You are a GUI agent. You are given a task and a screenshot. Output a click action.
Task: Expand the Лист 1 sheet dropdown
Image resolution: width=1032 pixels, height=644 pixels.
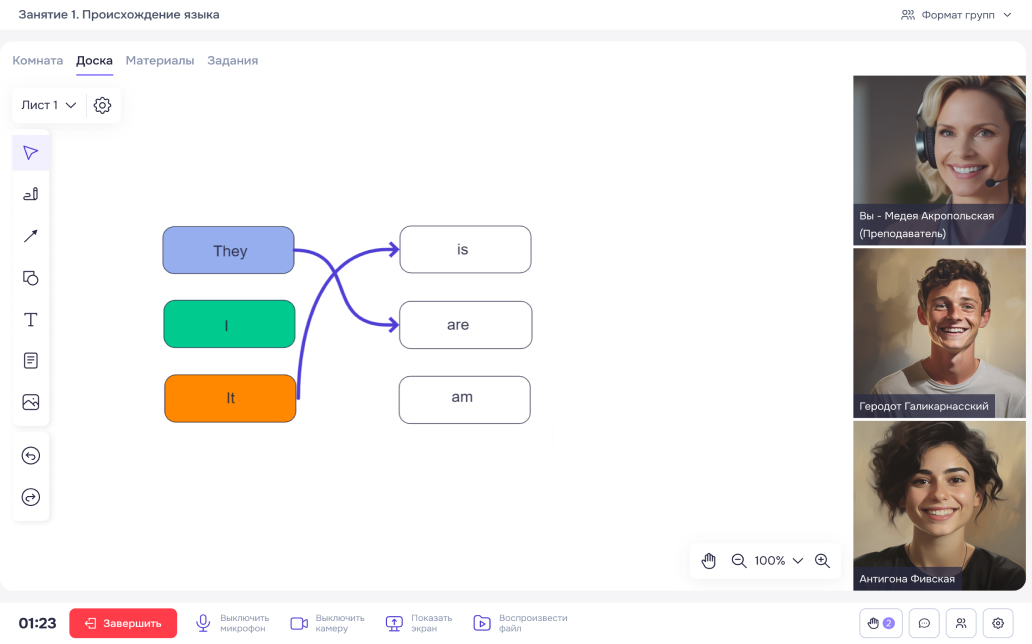coord(49,105)
